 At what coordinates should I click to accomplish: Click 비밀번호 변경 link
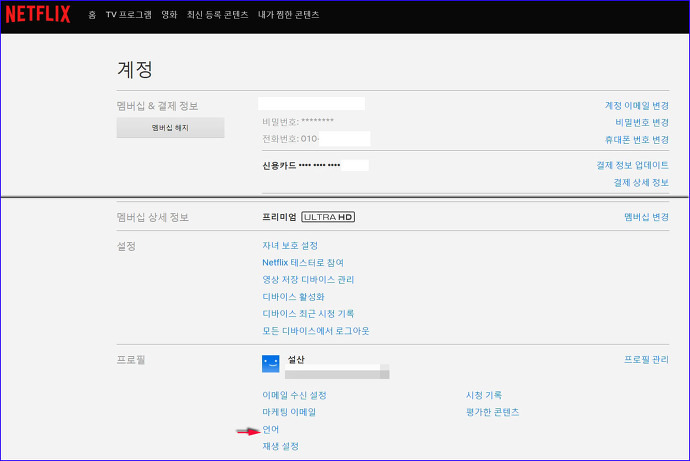(x=642, y=122)
